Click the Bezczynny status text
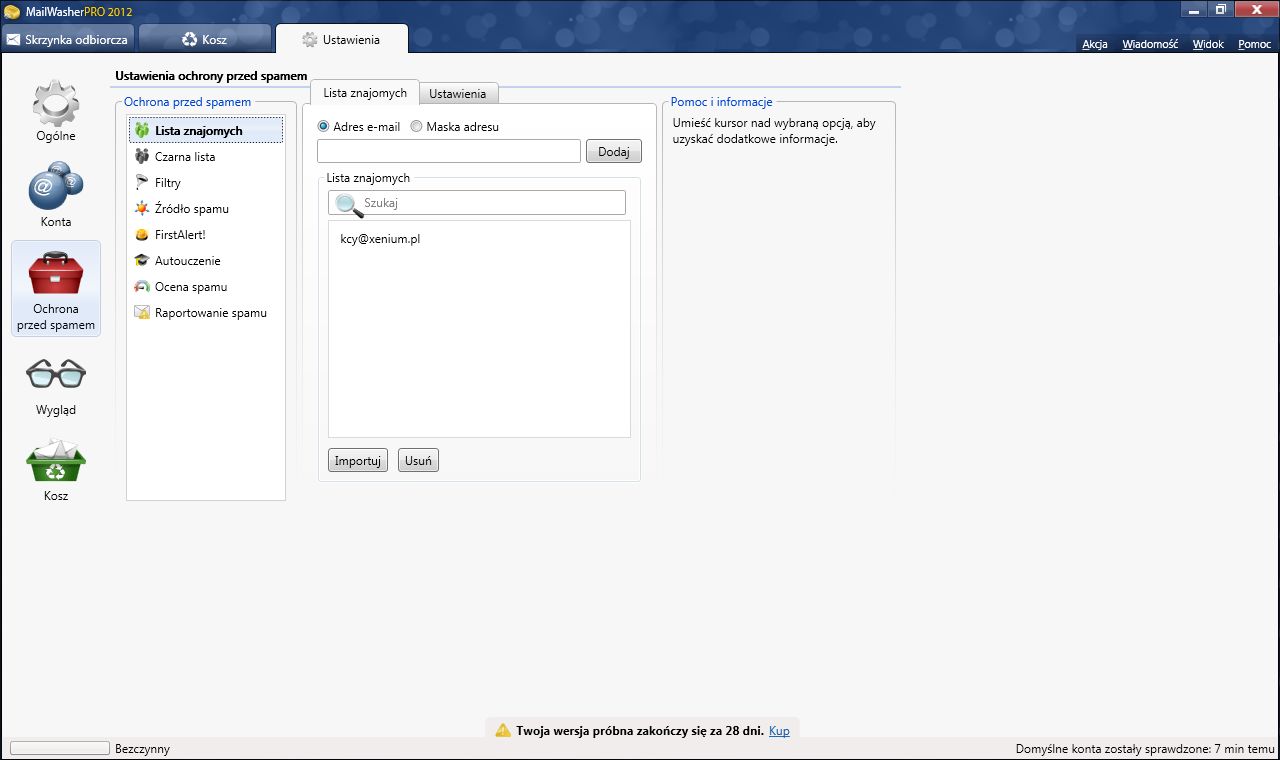 [x=143, y=748]
